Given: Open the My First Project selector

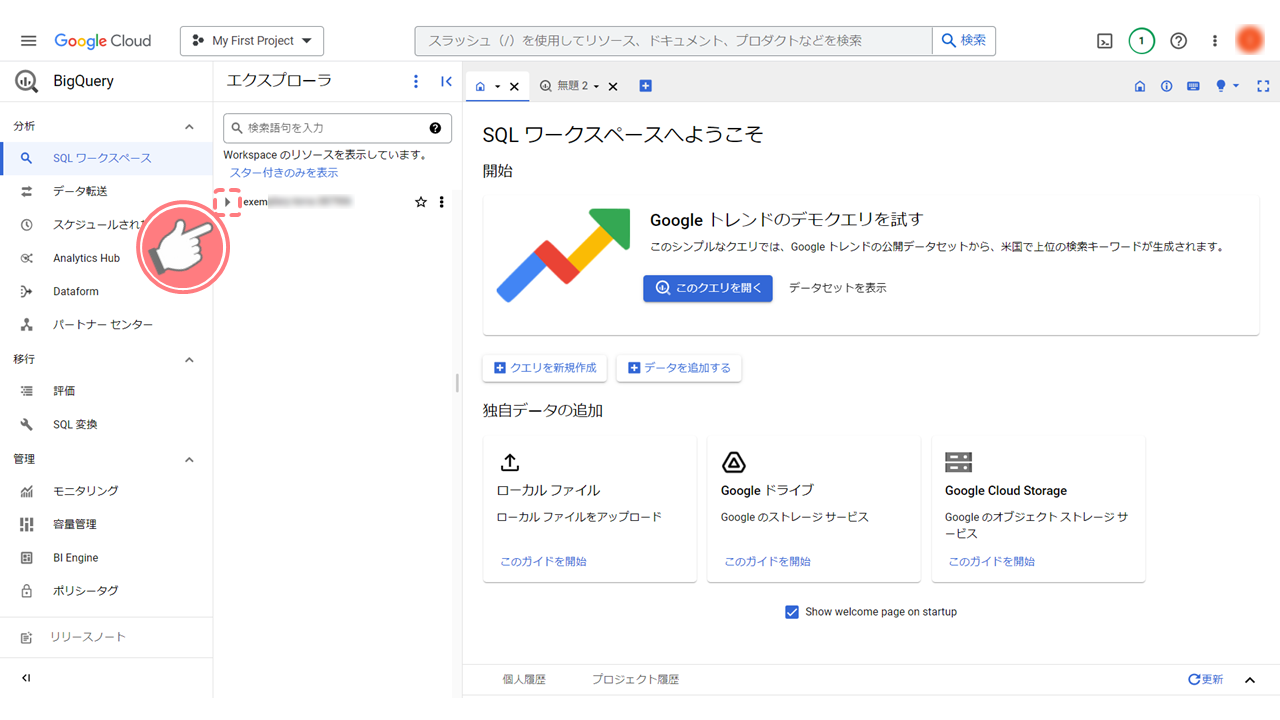Looking at the screenshot, I should (252, 41).
